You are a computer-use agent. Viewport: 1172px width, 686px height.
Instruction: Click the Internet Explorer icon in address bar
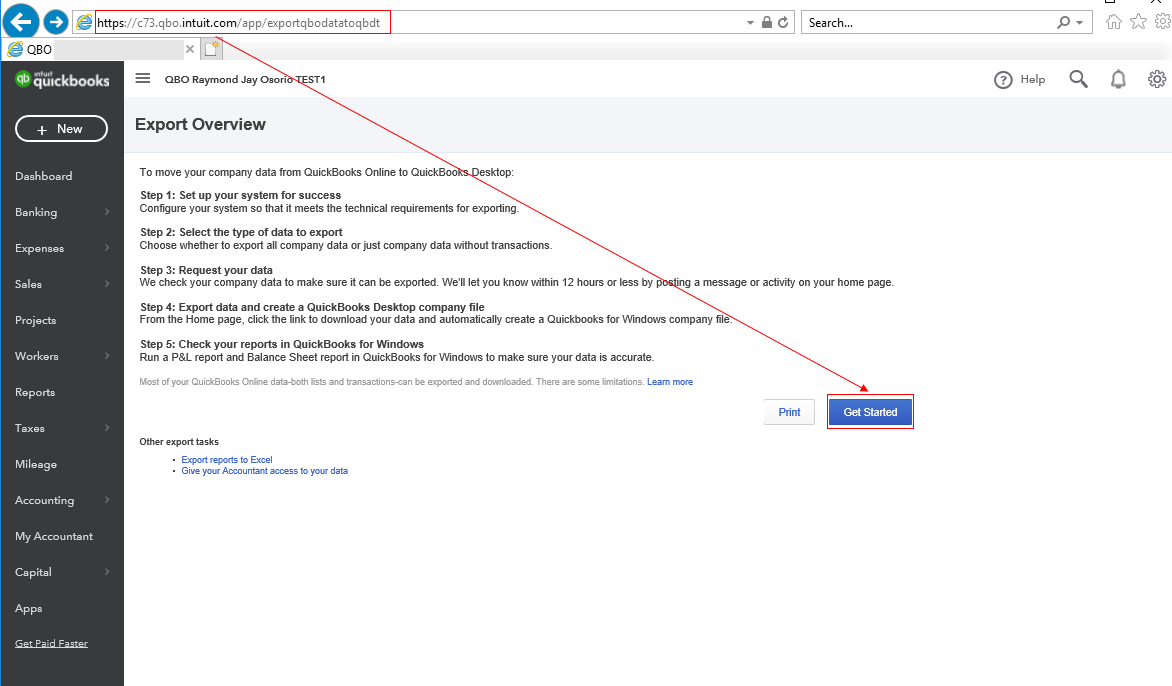tap(84, 22)
